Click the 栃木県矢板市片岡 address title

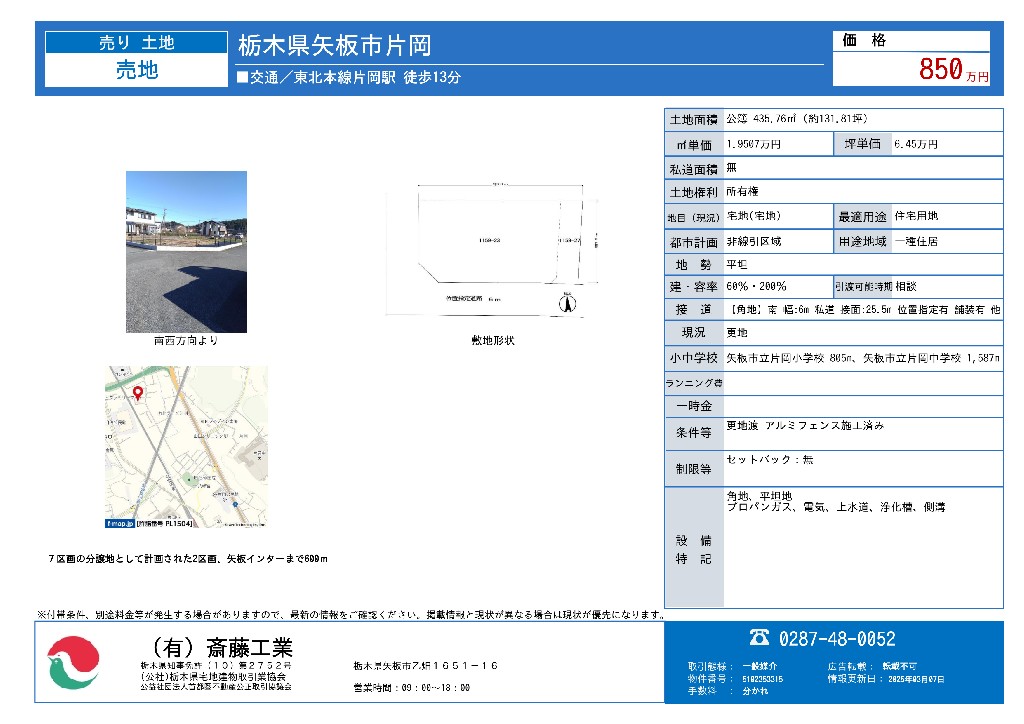334,46
